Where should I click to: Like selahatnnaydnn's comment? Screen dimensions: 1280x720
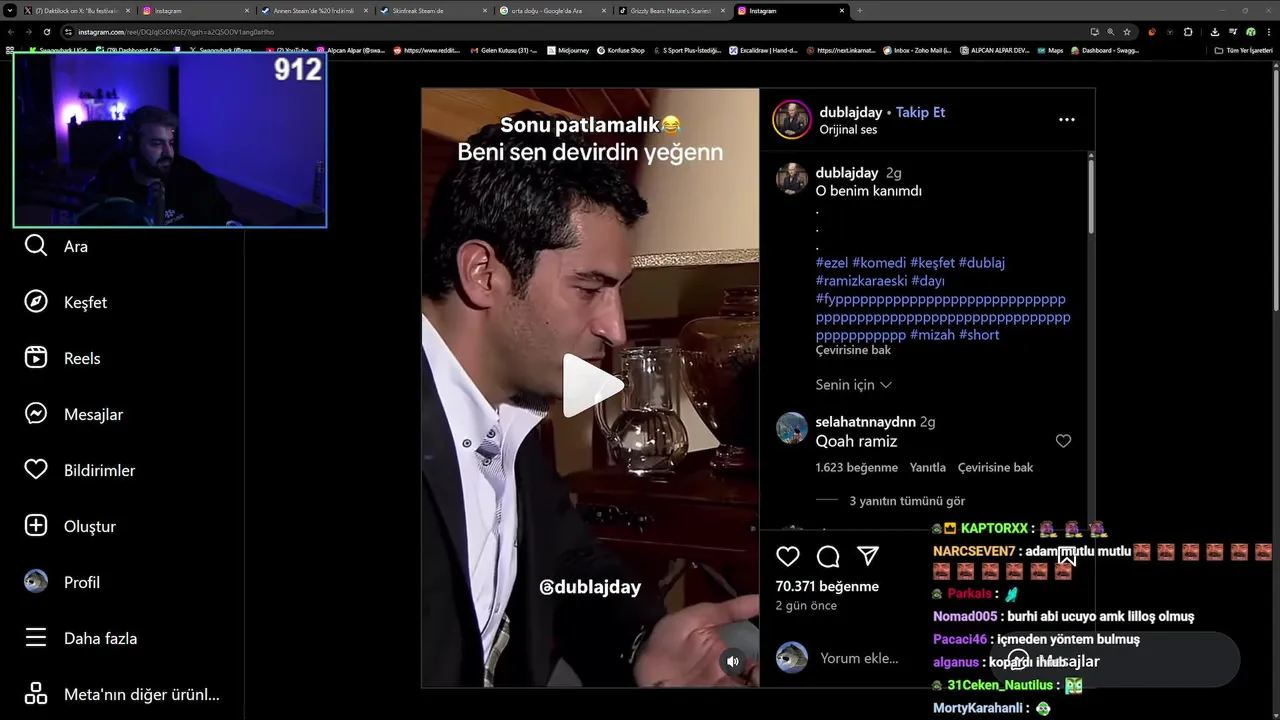click(x=1063, y=441)
